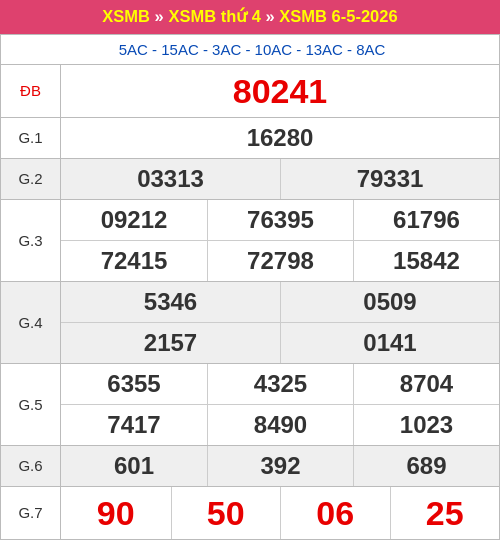
Task: Select G.3 number 72798
Action: (x=280, y=261)
